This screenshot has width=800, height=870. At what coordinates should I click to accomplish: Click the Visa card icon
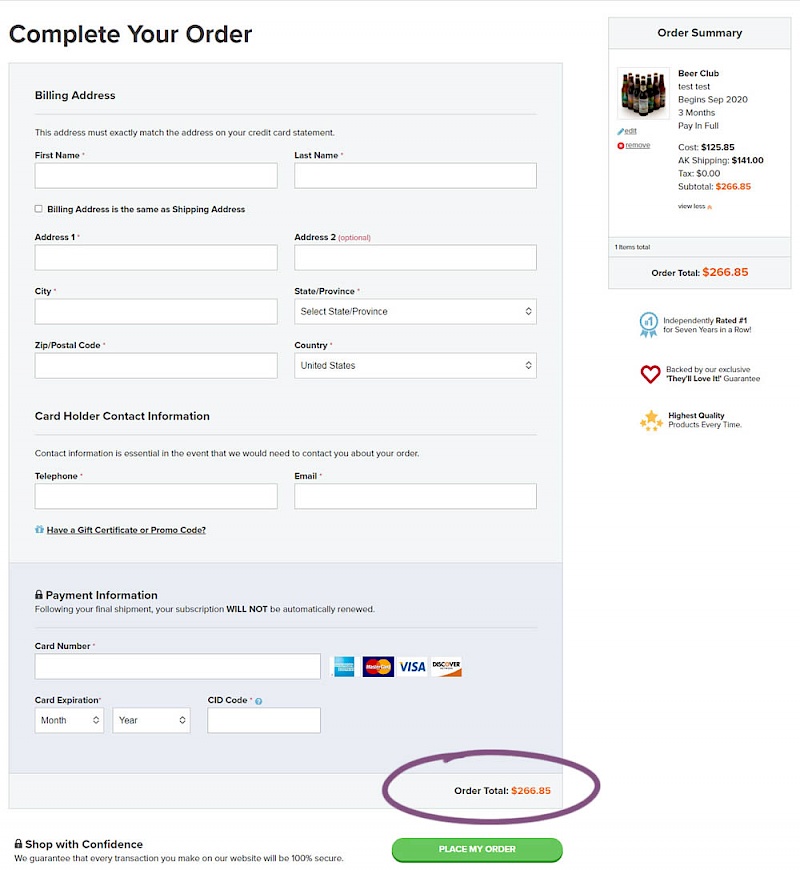click(x=412, y=667)
